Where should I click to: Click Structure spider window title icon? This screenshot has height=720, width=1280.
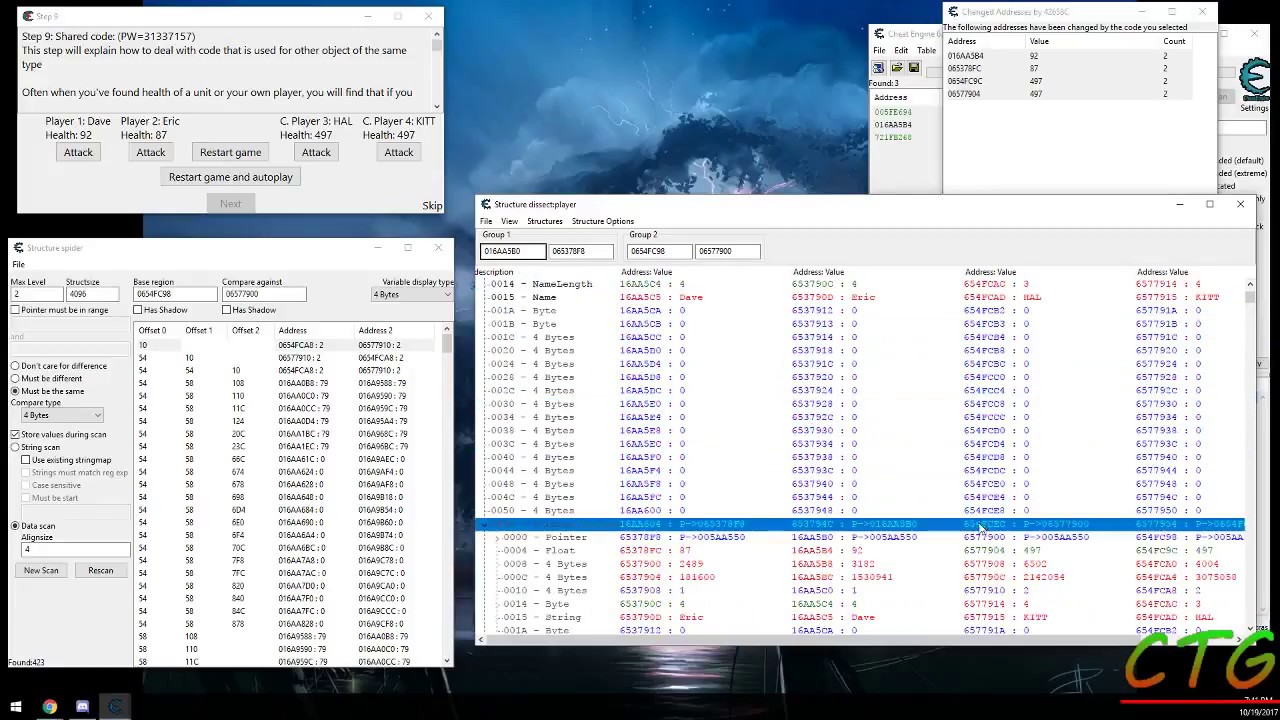18,248
